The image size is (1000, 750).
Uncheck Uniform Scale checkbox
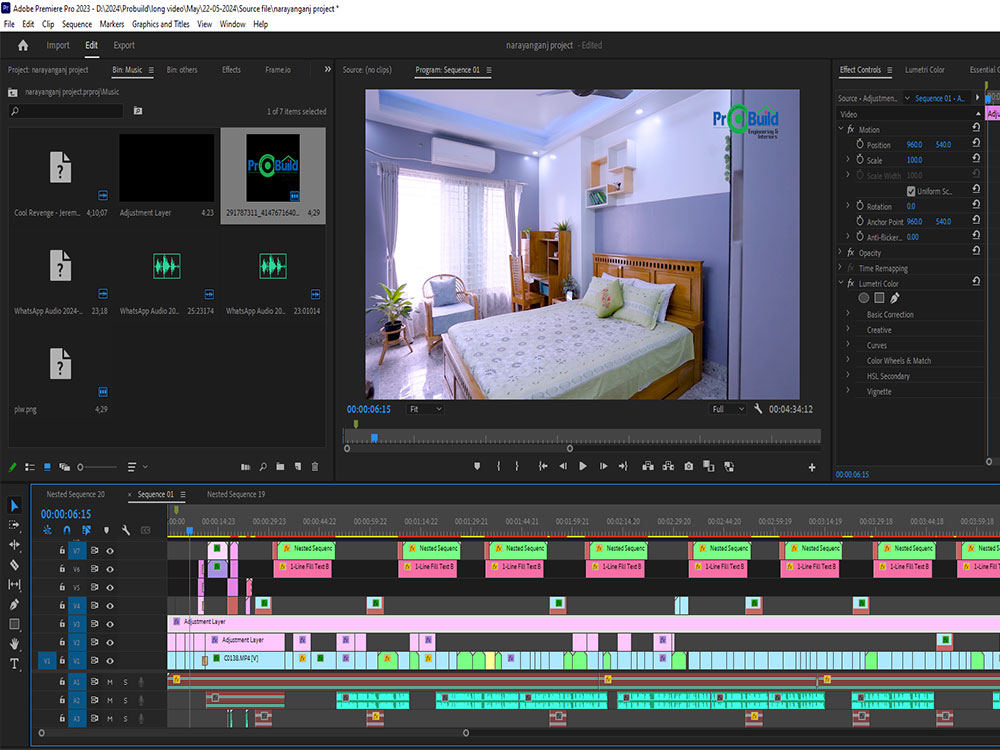[x=911, y=191]
